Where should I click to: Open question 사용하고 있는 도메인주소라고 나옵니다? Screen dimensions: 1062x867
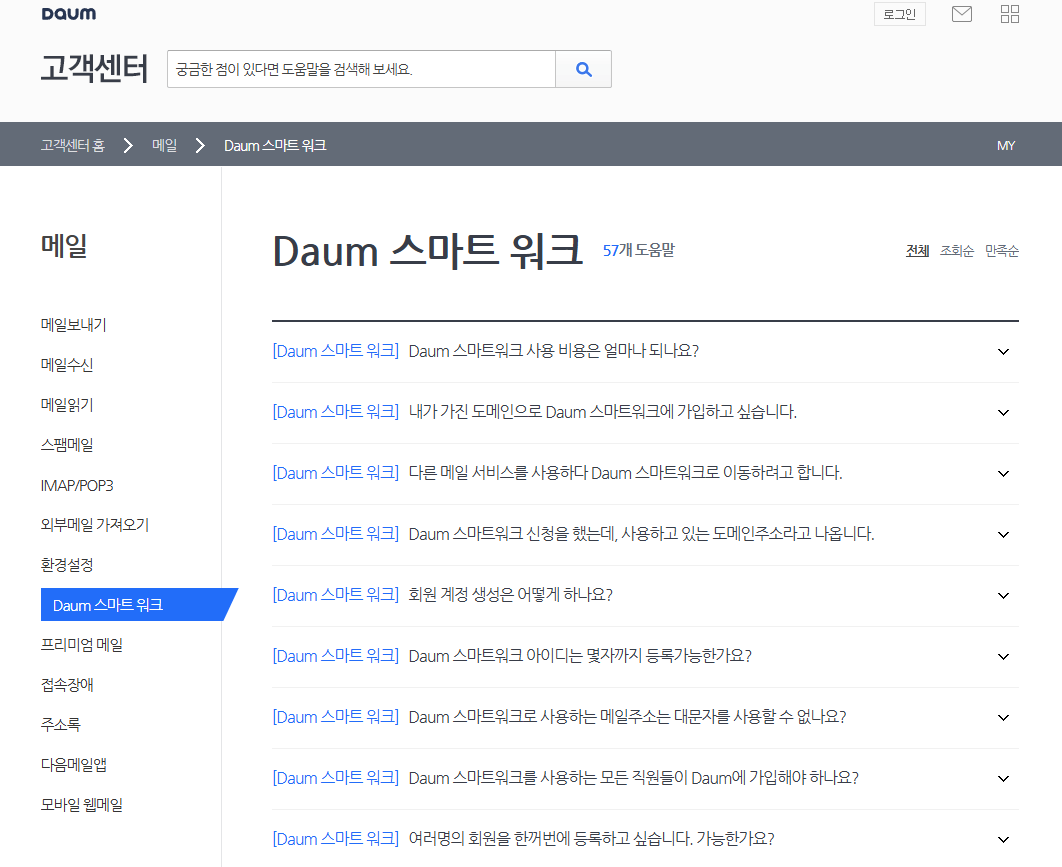click(641, 534)
